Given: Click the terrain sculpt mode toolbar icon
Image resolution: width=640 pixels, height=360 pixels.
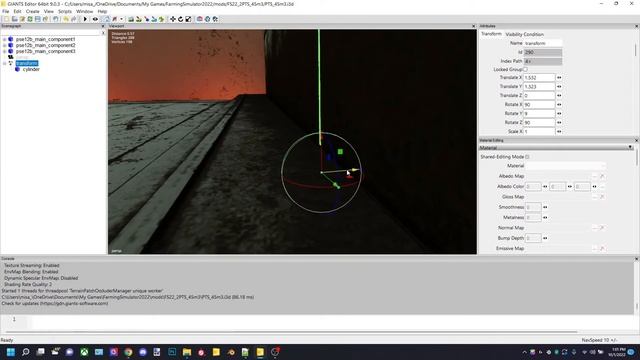Looking at the screenshot, I should 131,19.
